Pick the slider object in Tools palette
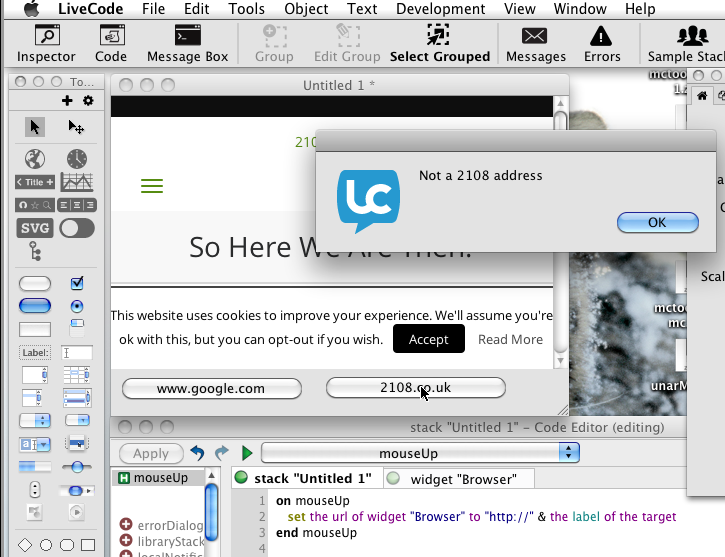Screen dimensions: 725x557 77,467
